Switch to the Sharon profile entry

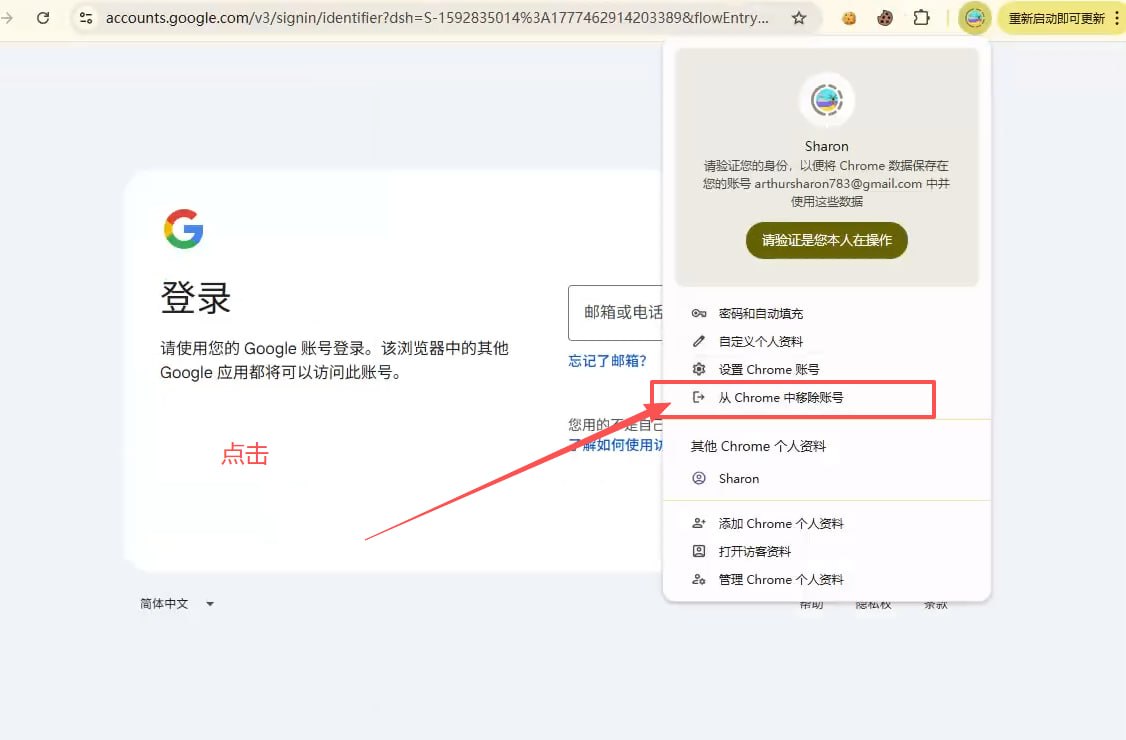tap(738, 479)
